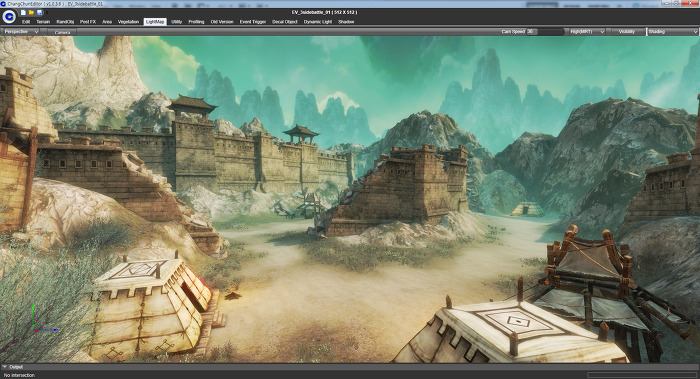Create a new file with the page icon
The image size is (700, 379).
[23, 12]
